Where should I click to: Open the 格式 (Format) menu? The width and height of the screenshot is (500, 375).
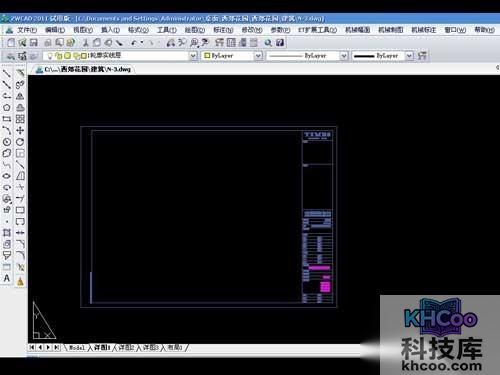point(138,30)
